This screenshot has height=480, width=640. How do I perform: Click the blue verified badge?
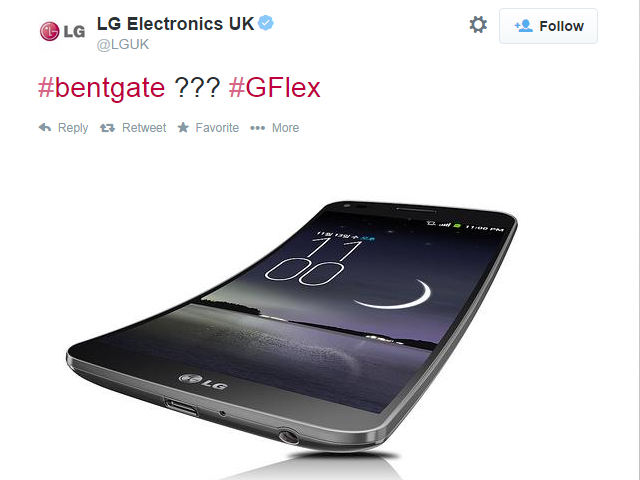tap(266, 23)
